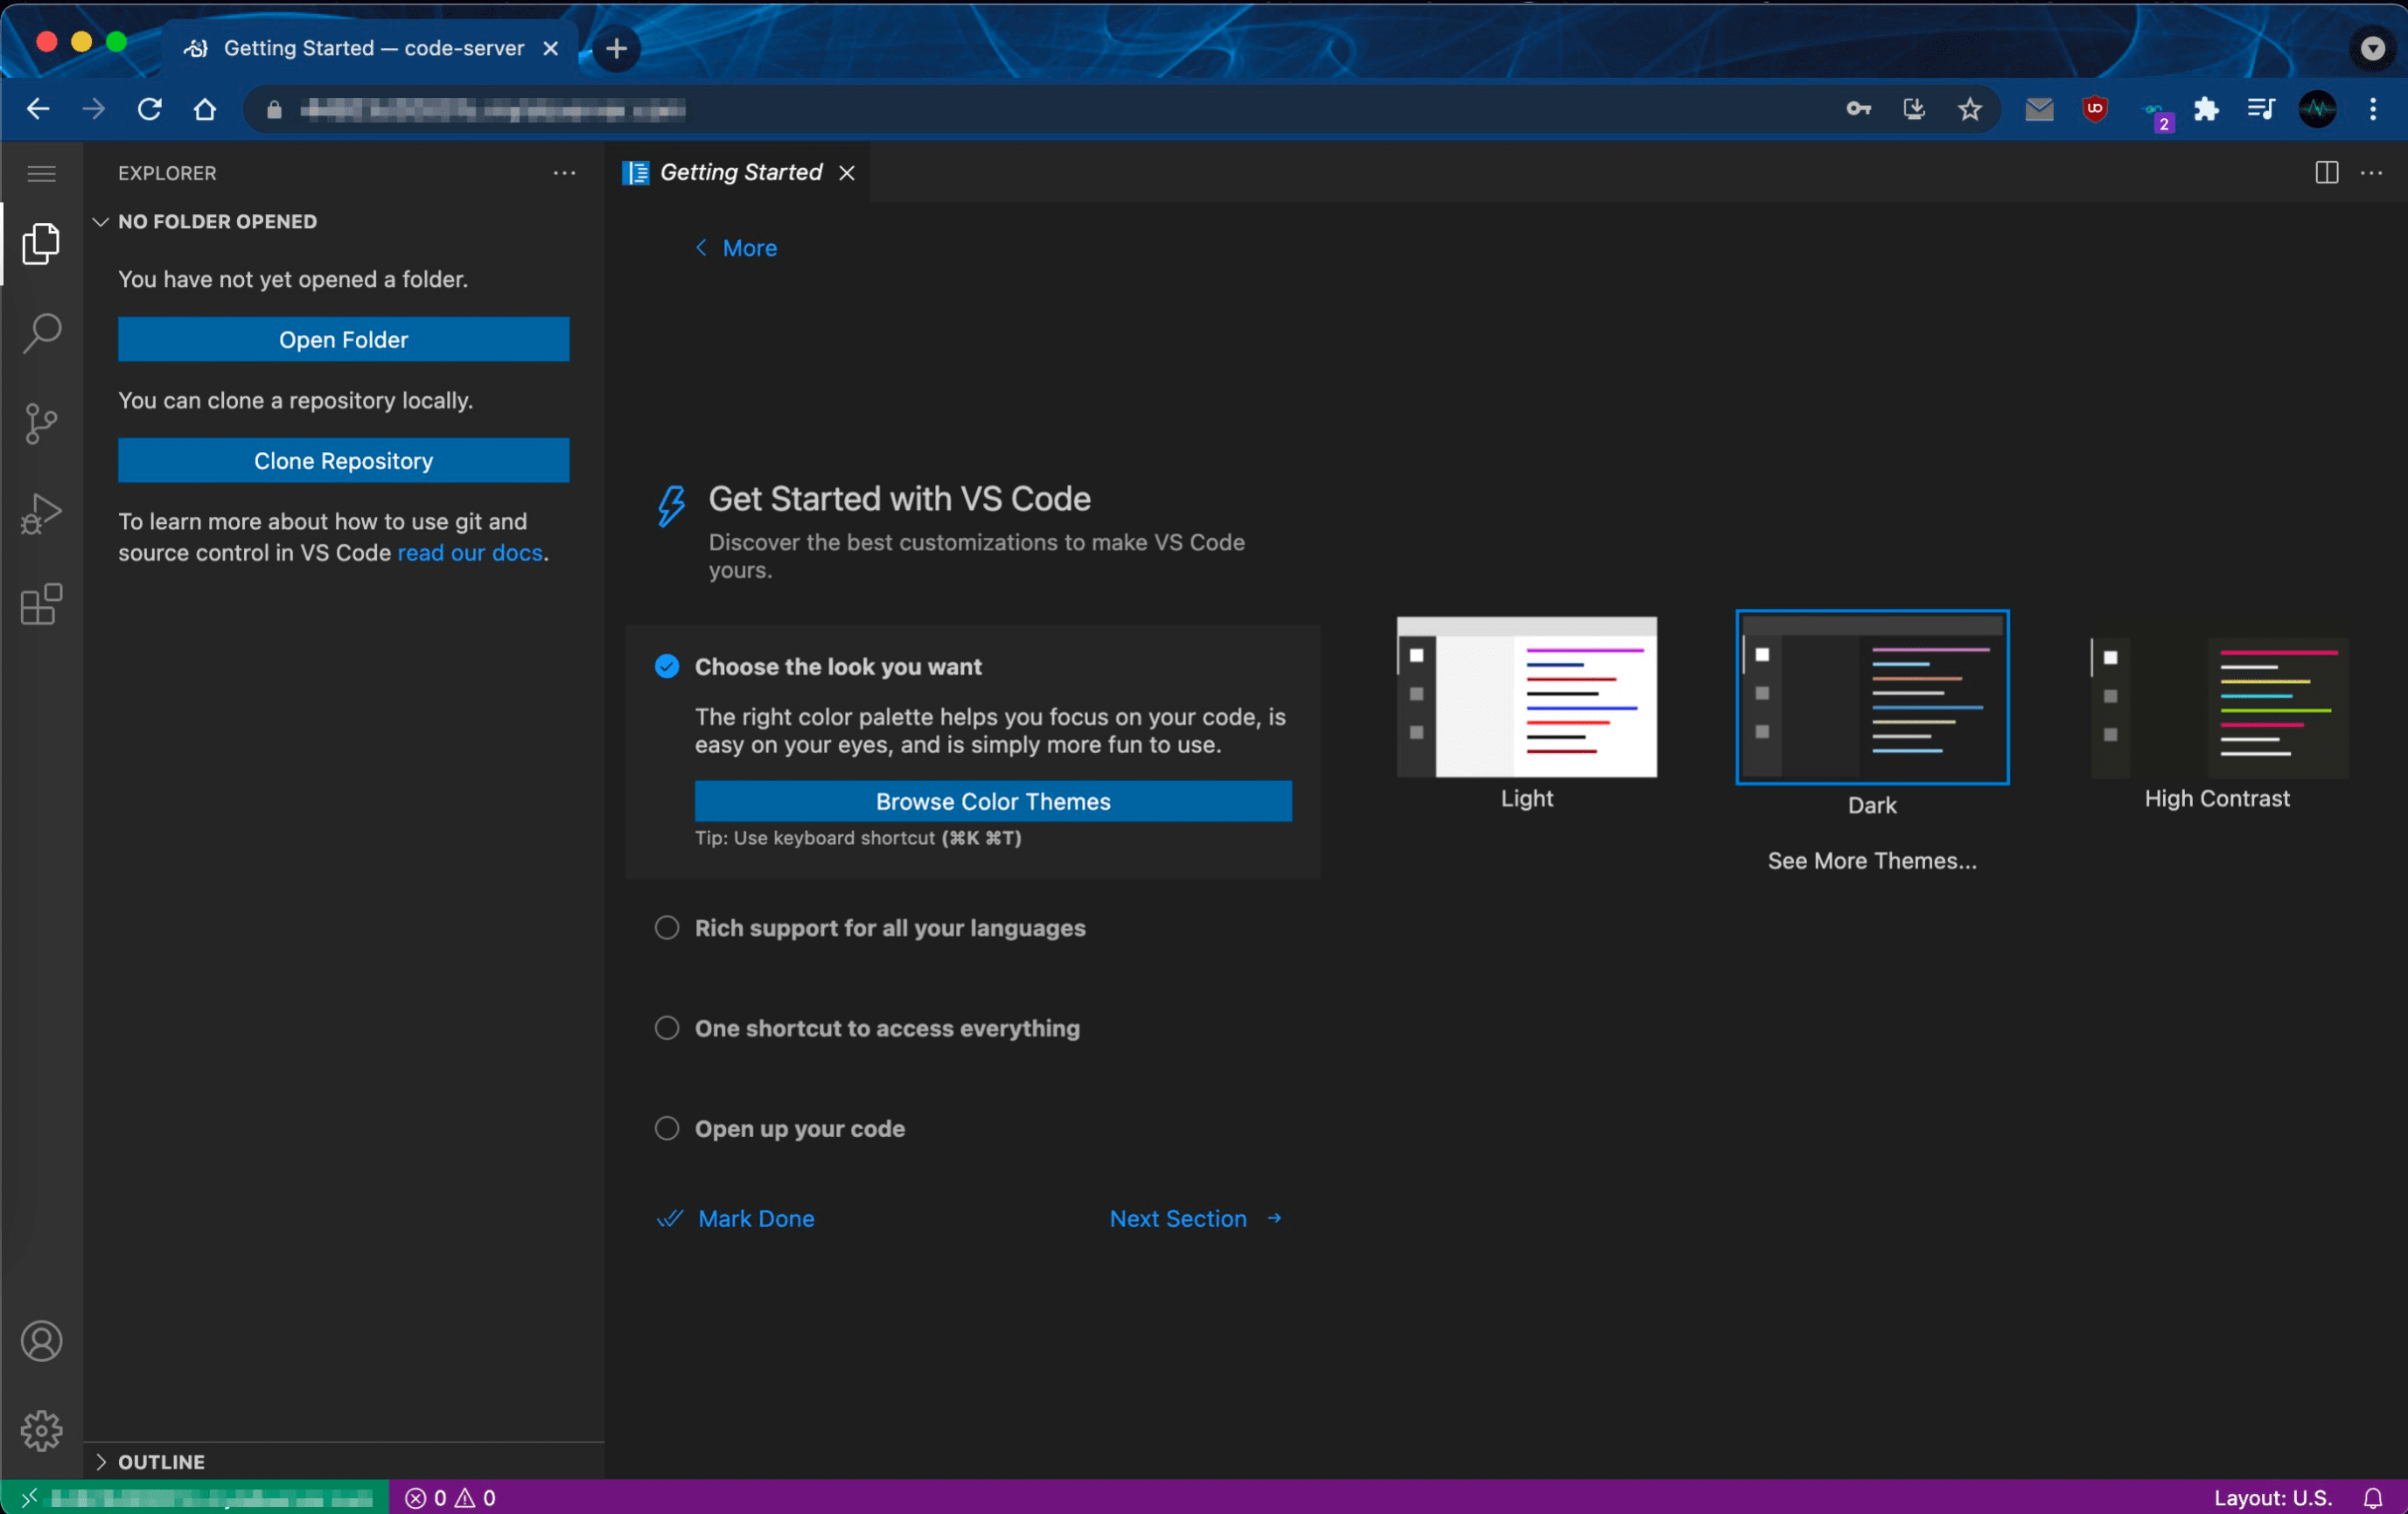Go back via the 'More' chevron link

click(x=736, y=248)
